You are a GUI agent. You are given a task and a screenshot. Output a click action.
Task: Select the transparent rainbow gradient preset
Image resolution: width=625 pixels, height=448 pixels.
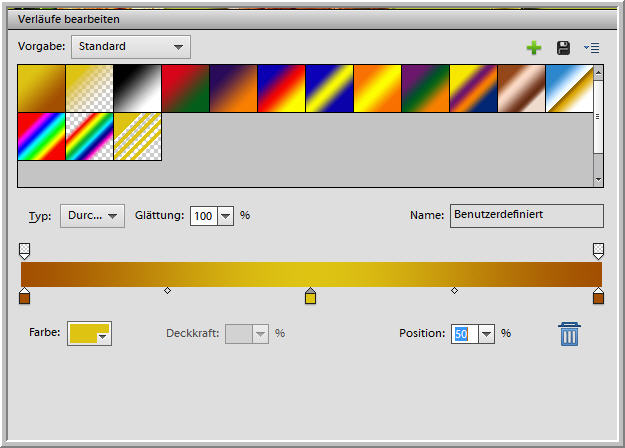click(x=89, y=136)
